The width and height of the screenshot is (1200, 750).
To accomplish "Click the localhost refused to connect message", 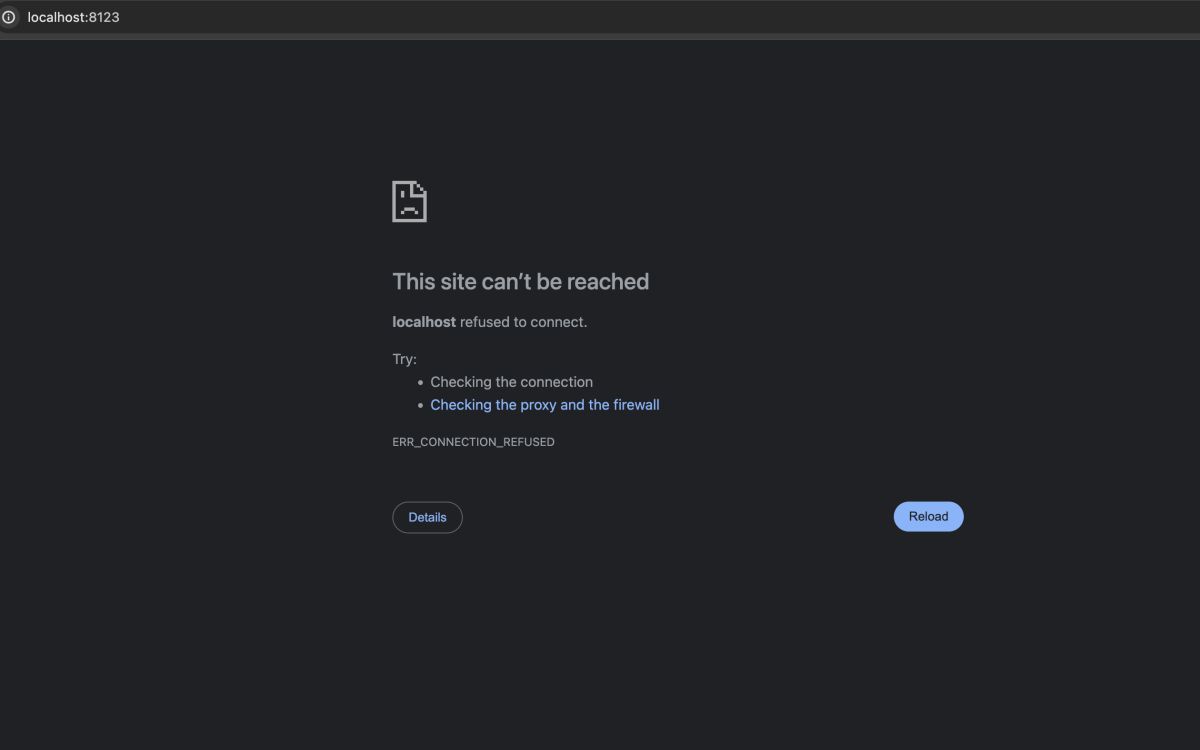I will pos(490,322).
